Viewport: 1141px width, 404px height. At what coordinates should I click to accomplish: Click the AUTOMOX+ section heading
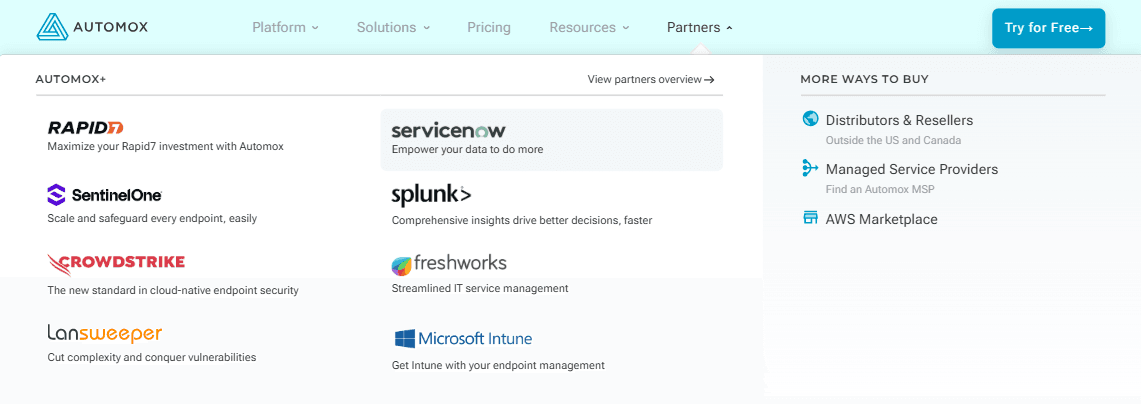point(71,79)
